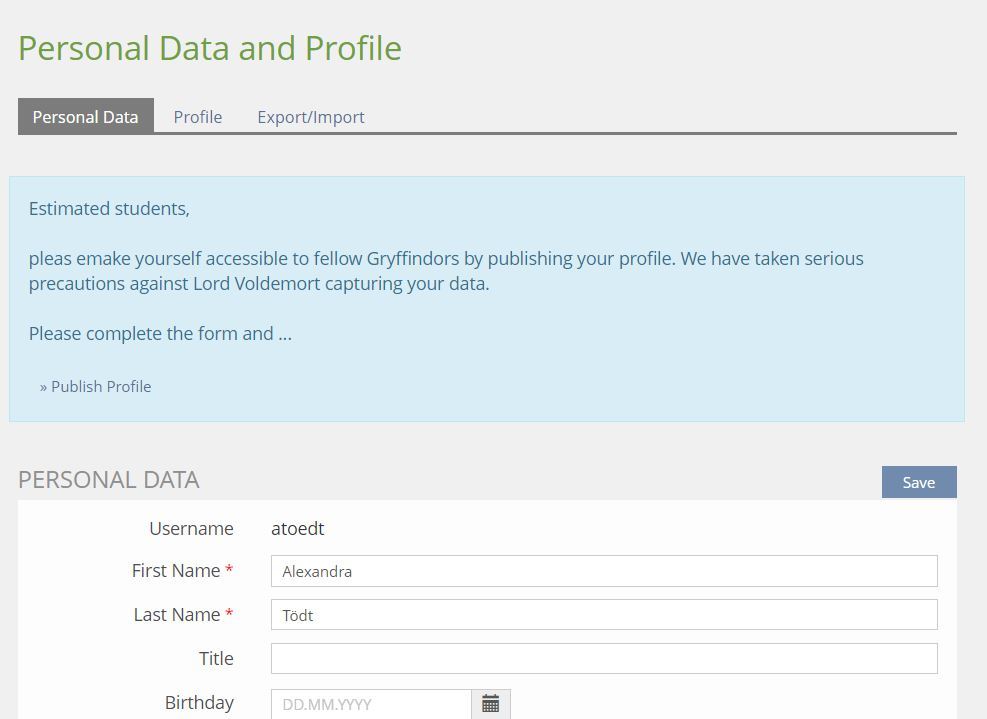This screenshot has height=719, width=987.
Task: Click the Title field label
Action: 216,659
